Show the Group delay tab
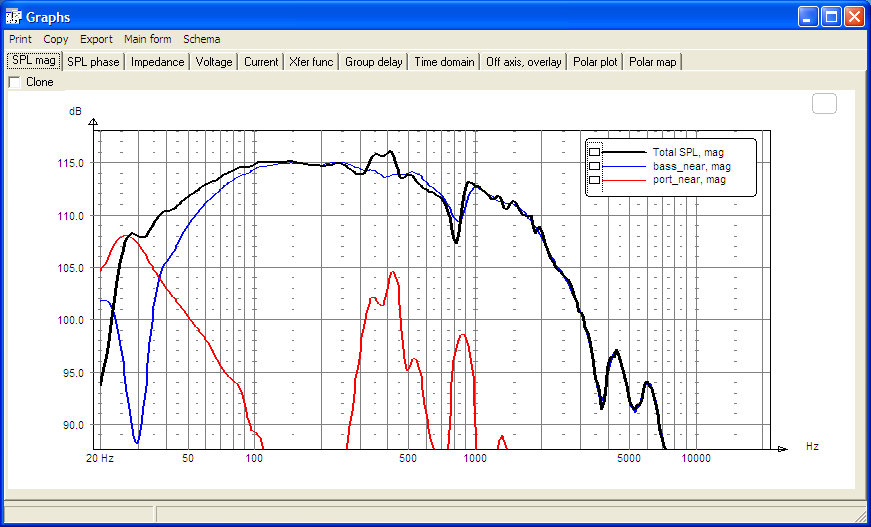871x527 pixels. [374, 62]
